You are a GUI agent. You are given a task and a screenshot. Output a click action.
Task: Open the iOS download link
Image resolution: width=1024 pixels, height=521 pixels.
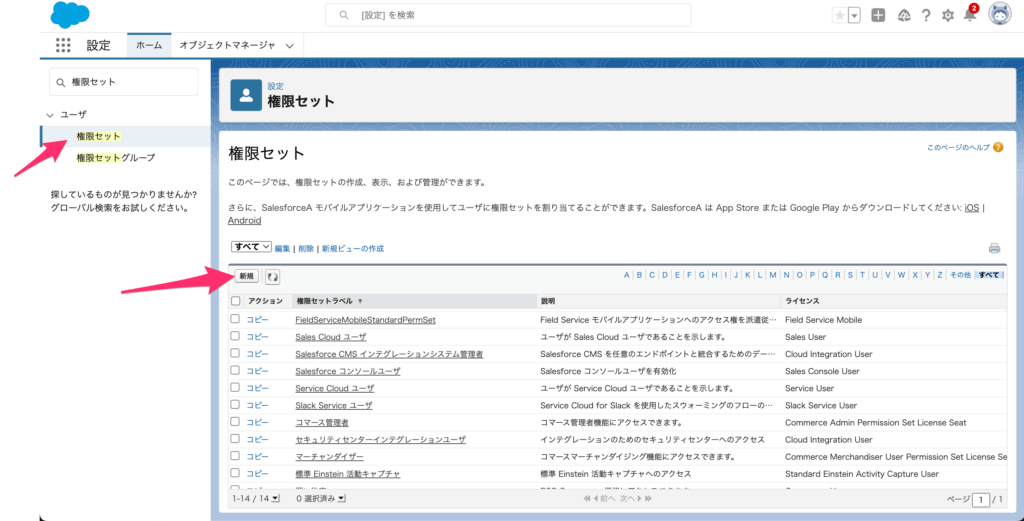point(972,207)
